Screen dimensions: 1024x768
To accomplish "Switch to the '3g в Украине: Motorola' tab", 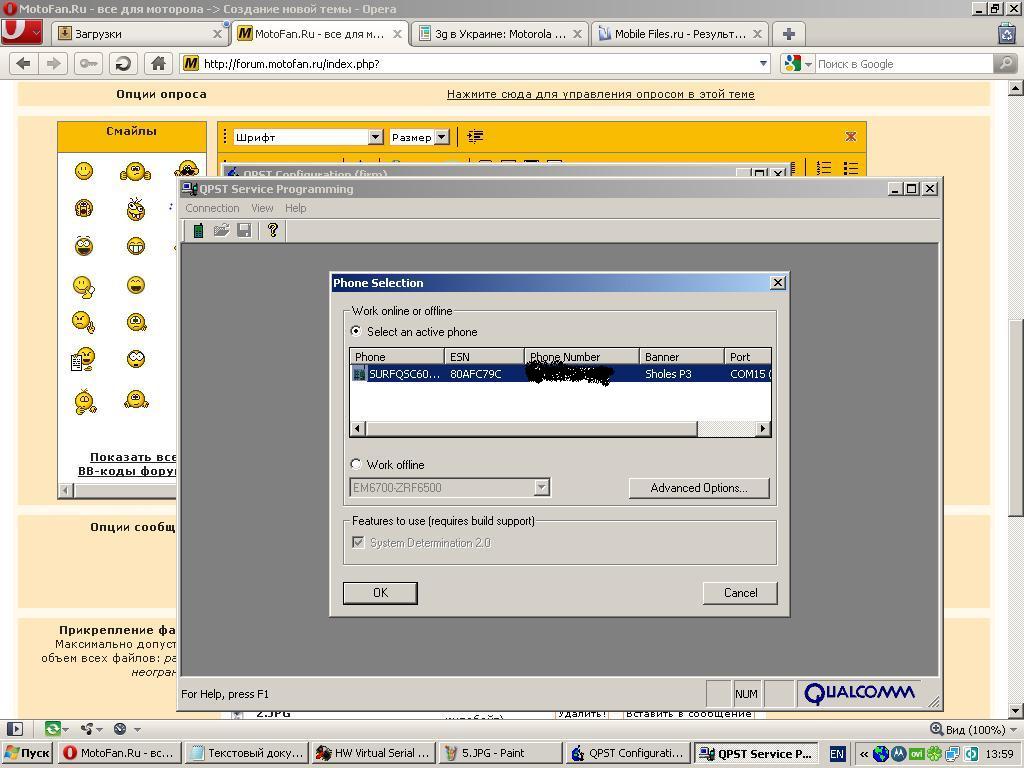I will 500,34.
